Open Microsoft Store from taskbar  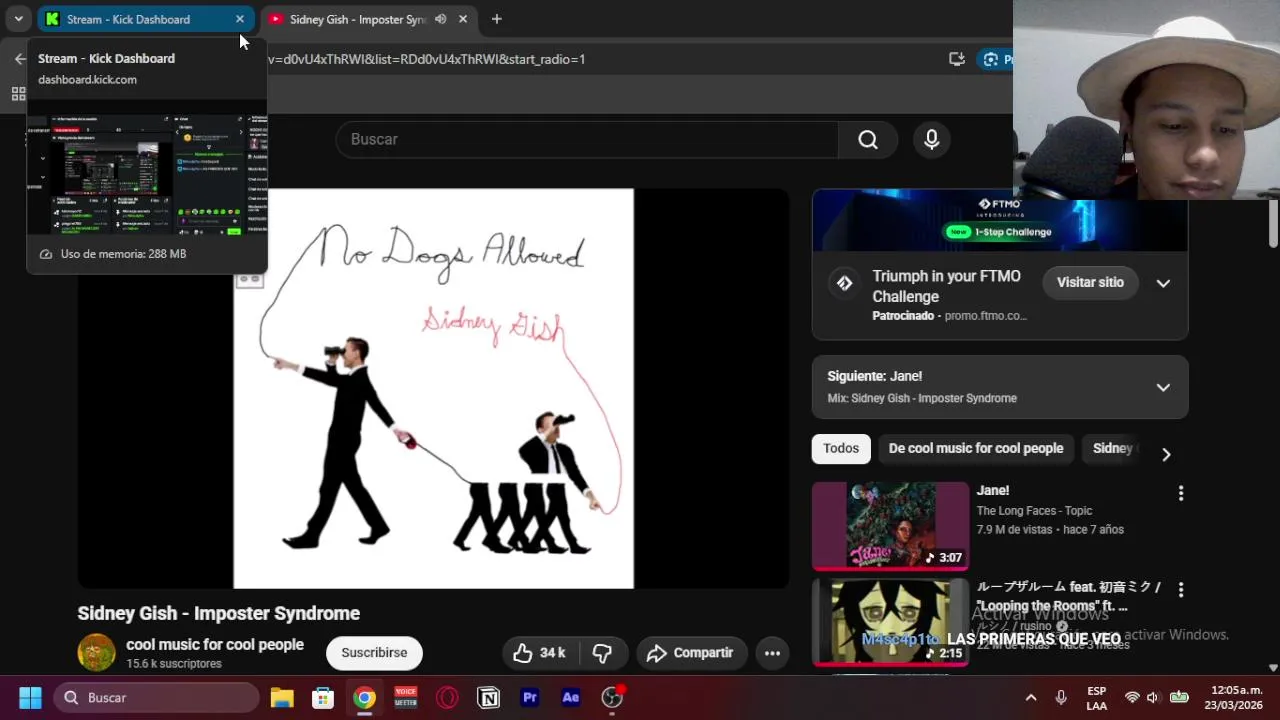(x=323, y=698)
